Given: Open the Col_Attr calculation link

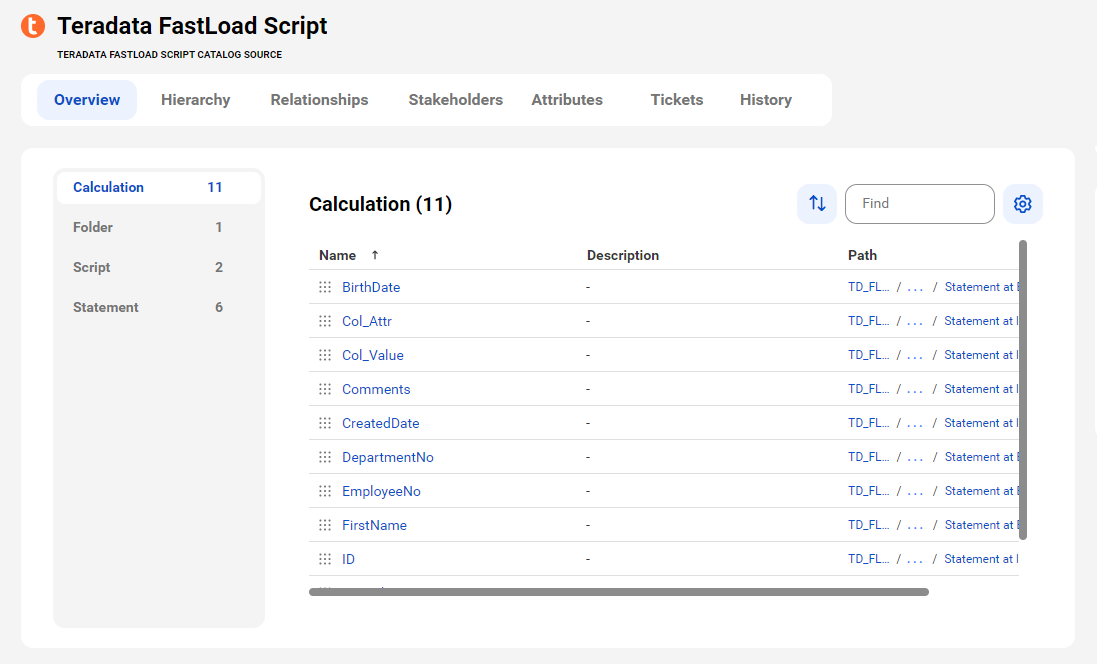Looking at the screenshot, I should point(367,321).
